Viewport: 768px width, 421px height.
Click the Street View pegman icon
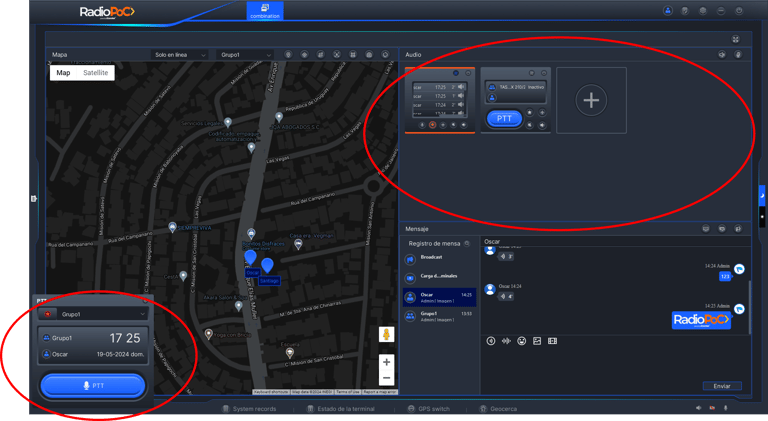386,335
